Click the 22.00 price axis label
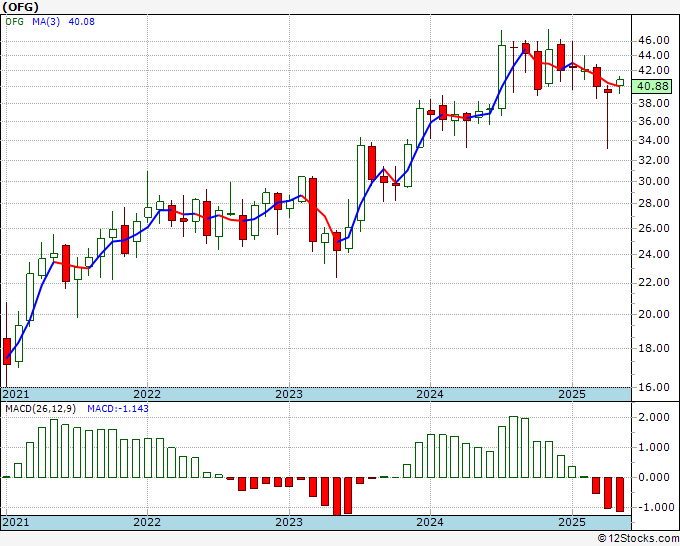Viewport: 680px width, 546px height. click(653, 282)
